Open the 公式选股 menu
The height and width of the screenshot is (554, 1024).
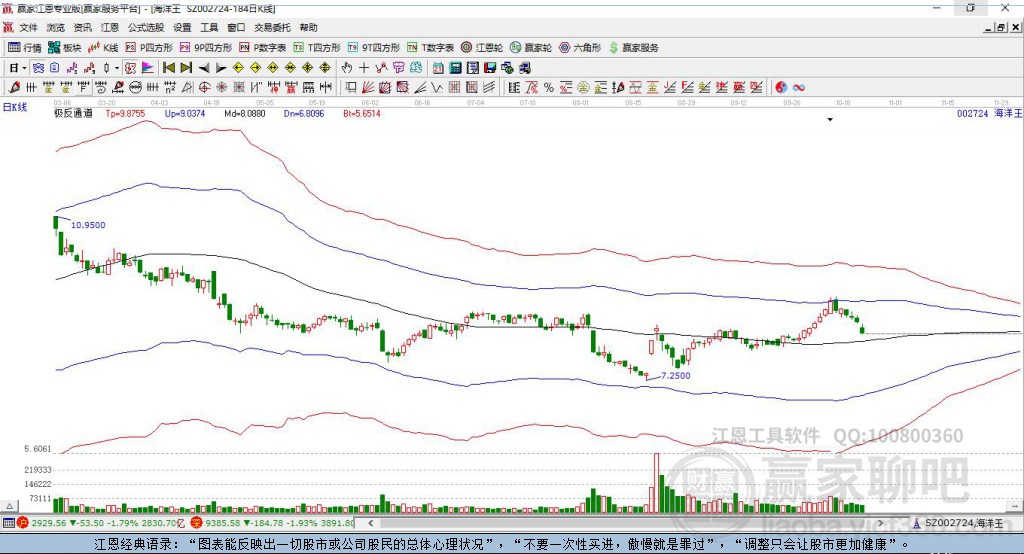146,27
